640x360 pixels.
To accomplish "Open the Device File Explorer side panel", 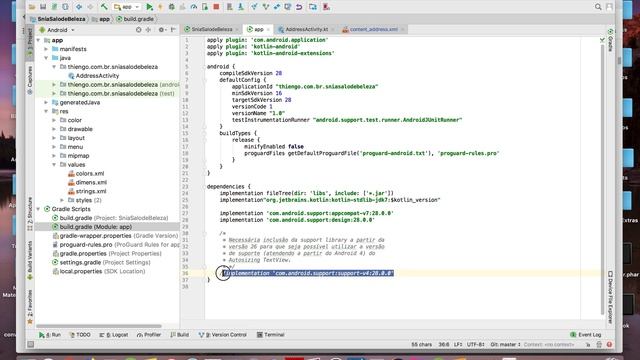I will click(x=611, y=297).
